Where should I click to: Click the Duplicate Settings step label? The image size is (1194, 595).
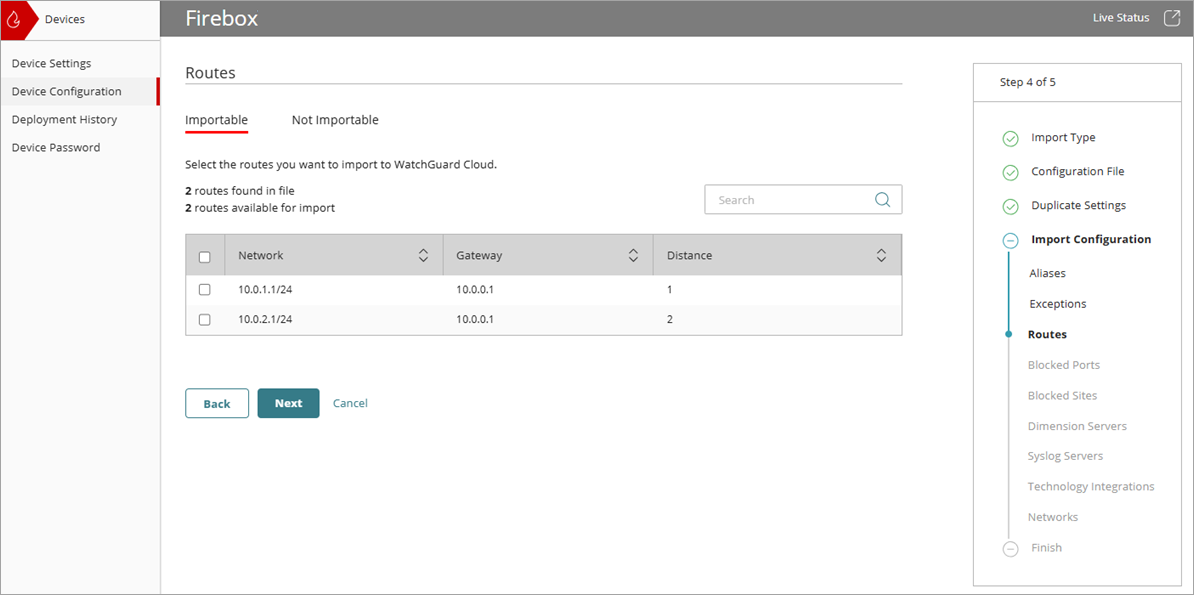pyautogui.click(x=1078, y=206)
